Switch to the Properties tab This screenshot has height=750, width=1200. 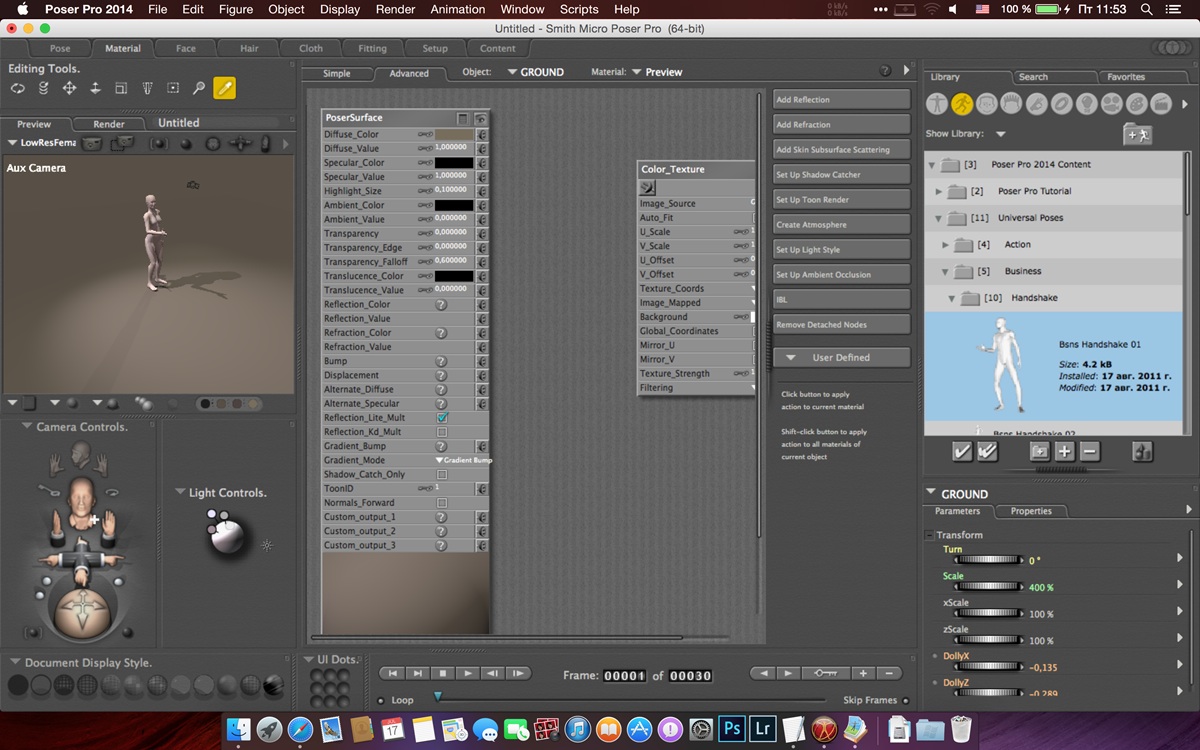tap(1031, 511)
